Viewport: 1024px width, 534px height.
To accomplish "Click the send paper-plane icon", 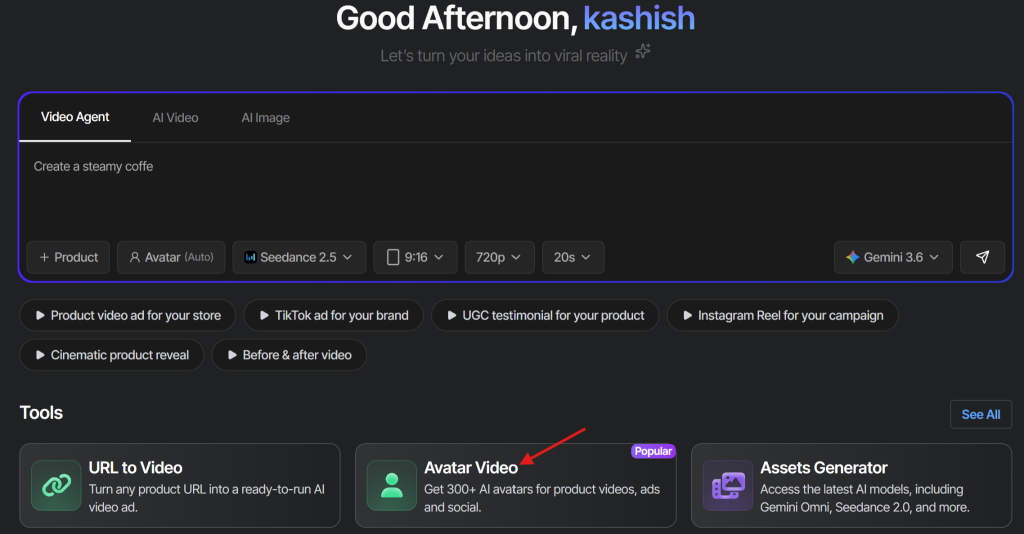I will click(982, 257).
